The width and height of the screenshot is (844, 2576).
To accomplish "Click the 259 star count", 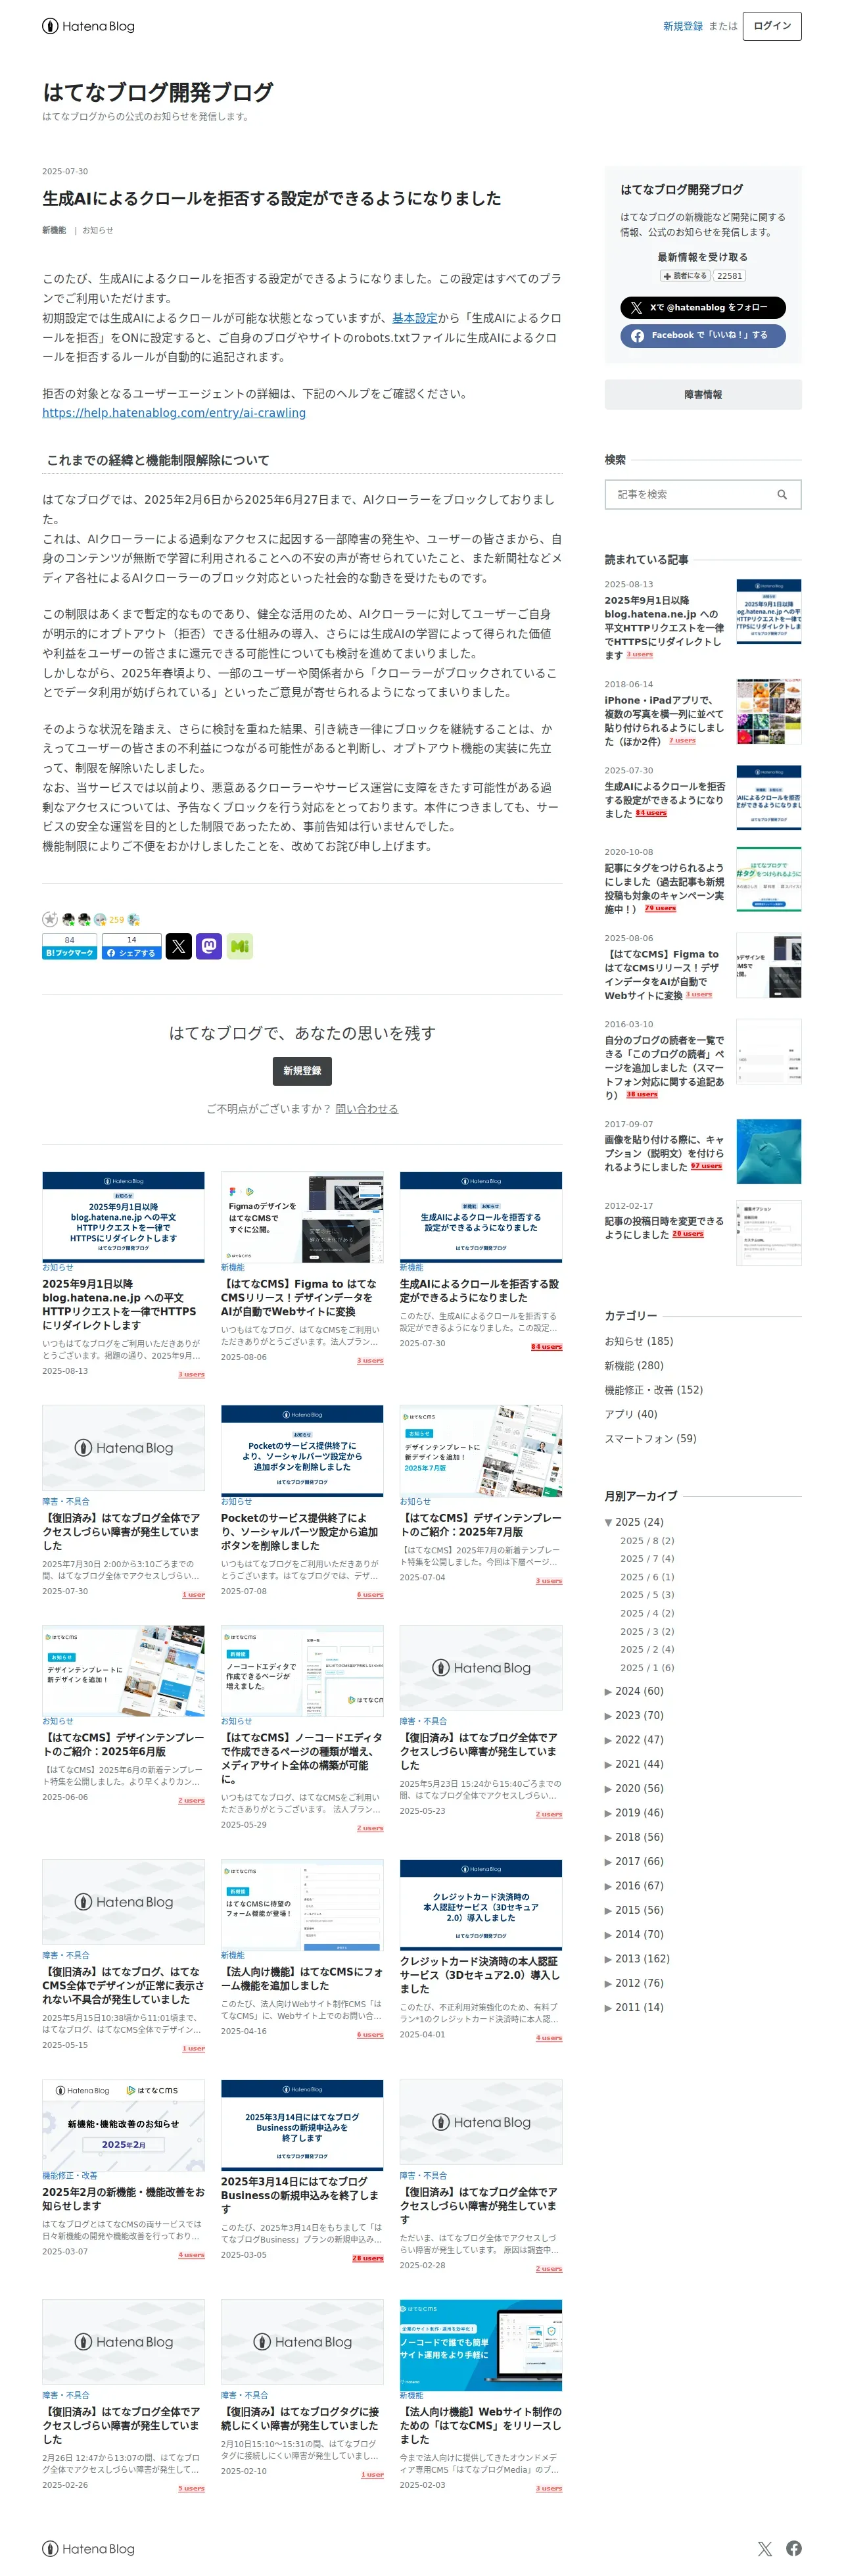I will [116, 920].
